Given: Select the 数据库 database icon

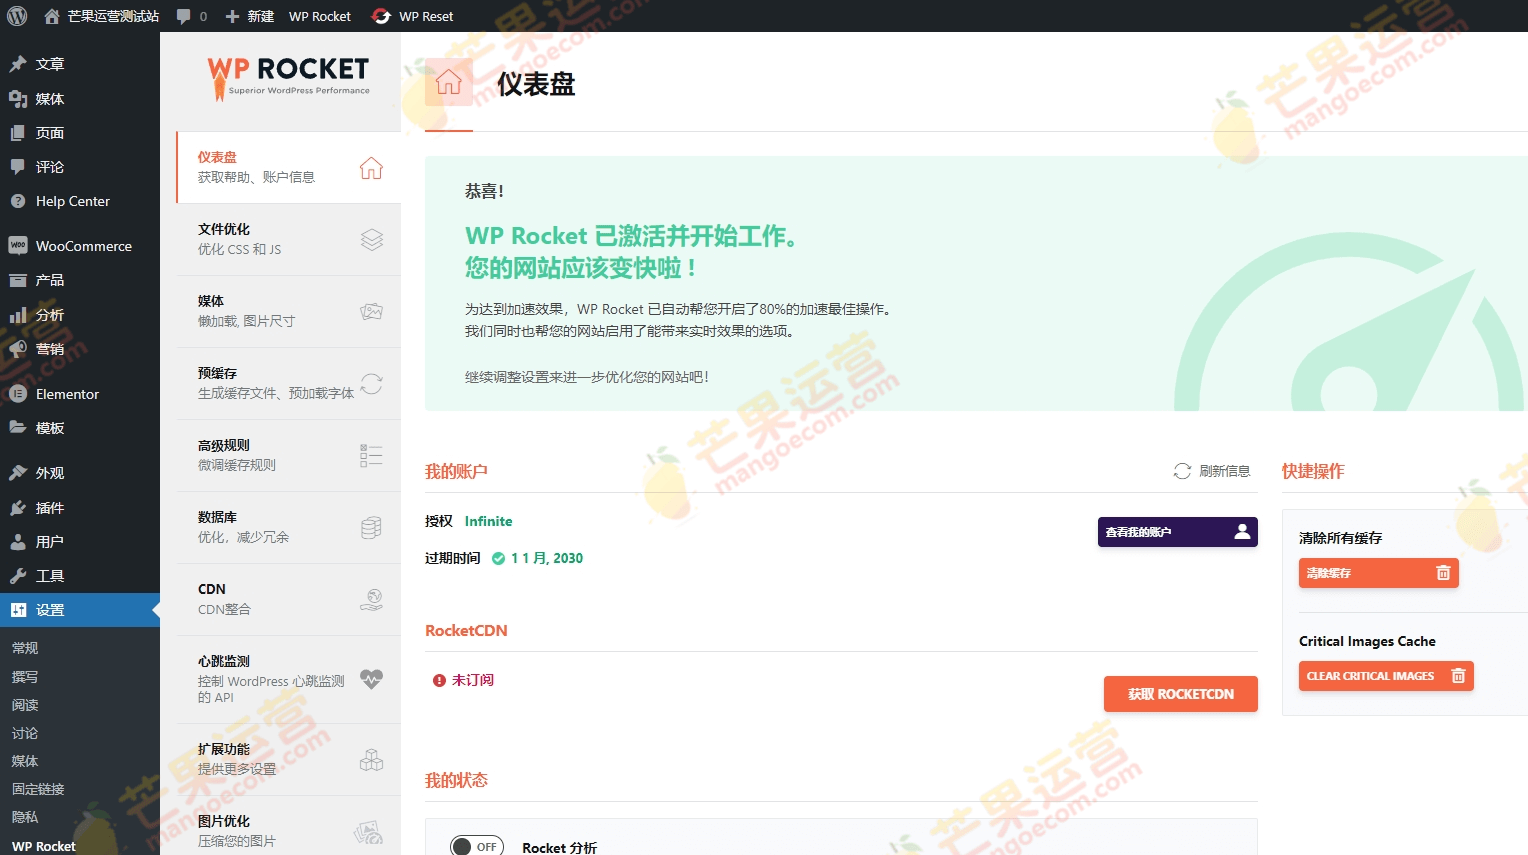Looking at the screenshot, I should (x=371, y=527).
